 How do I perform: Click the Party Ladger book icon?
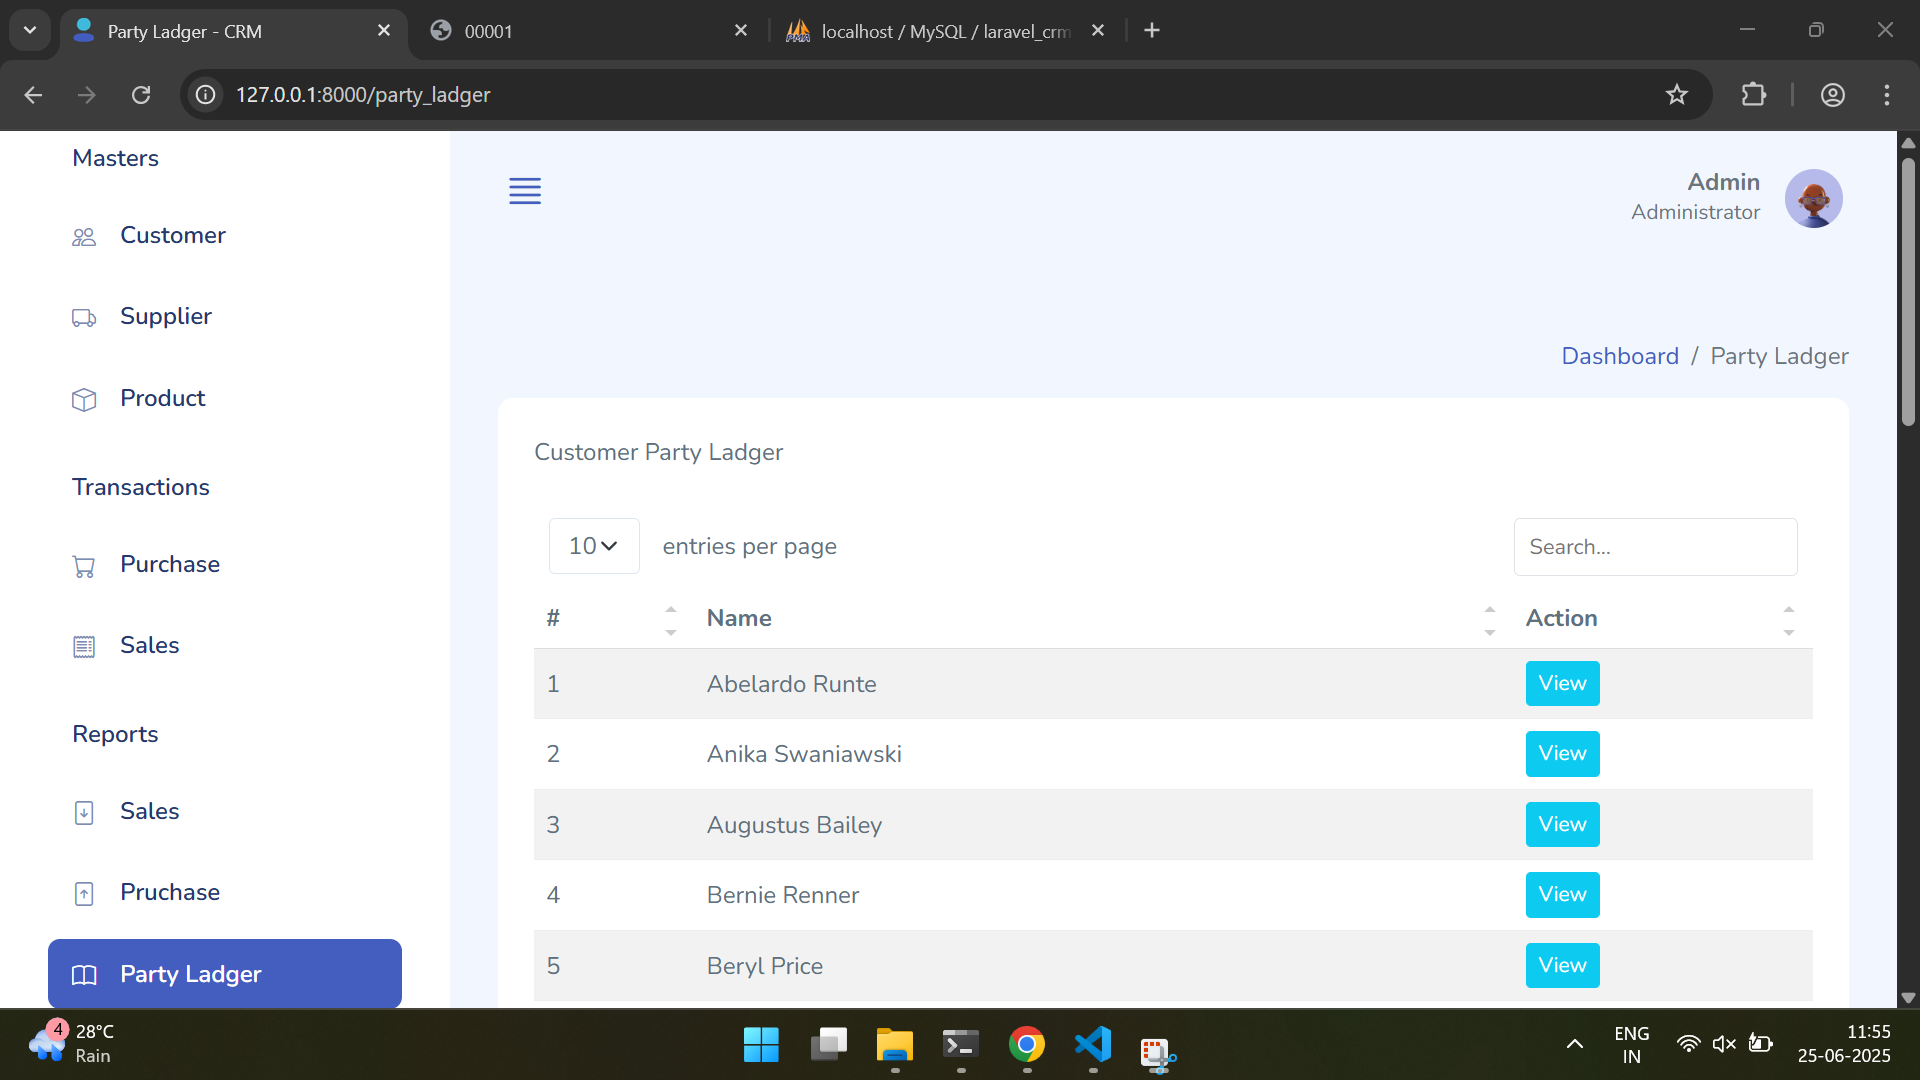(x=84, y=975)
